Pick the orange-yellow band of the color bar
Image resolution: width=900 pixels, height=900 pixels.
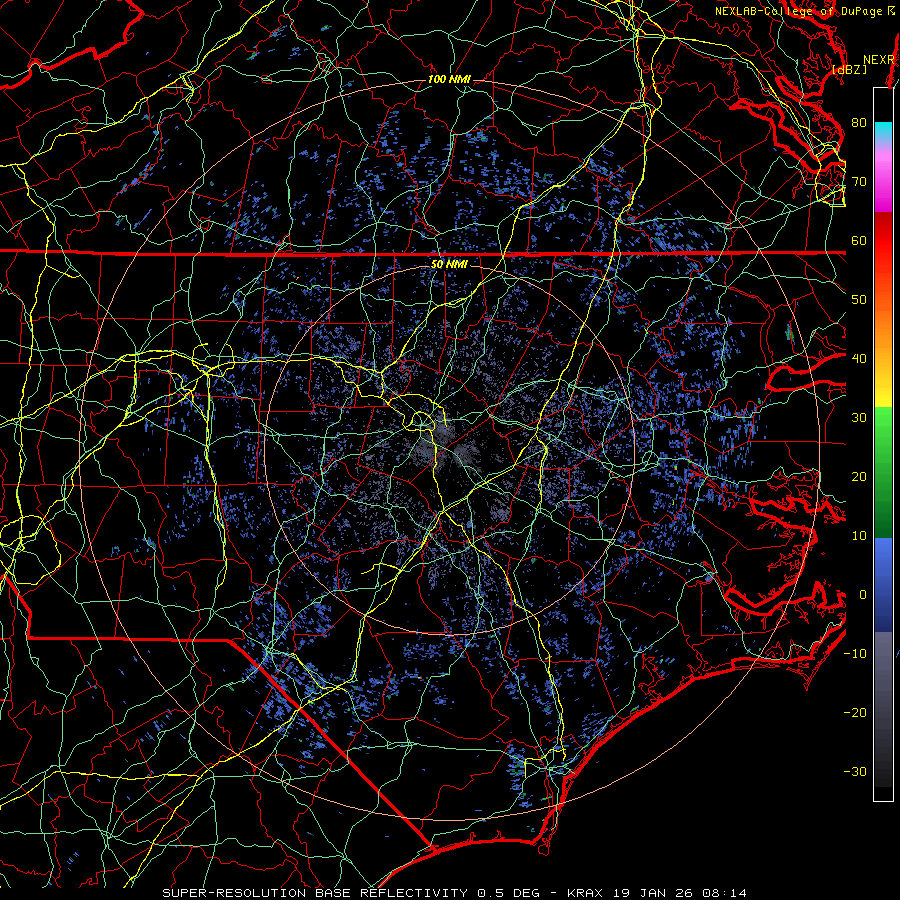[883, 353]
